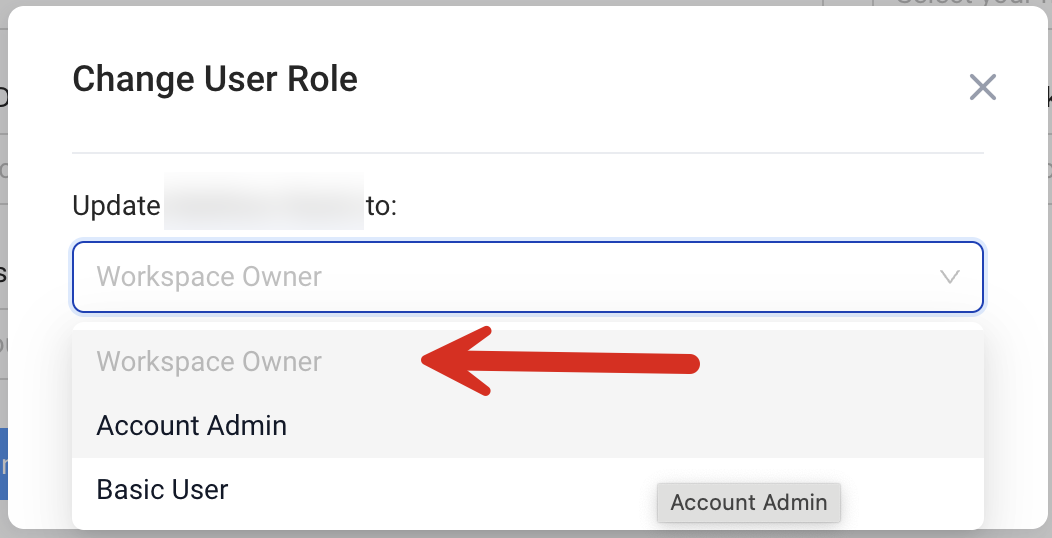
Task: Select the Workspace Owner option in list
Action: tap(209, 362)
